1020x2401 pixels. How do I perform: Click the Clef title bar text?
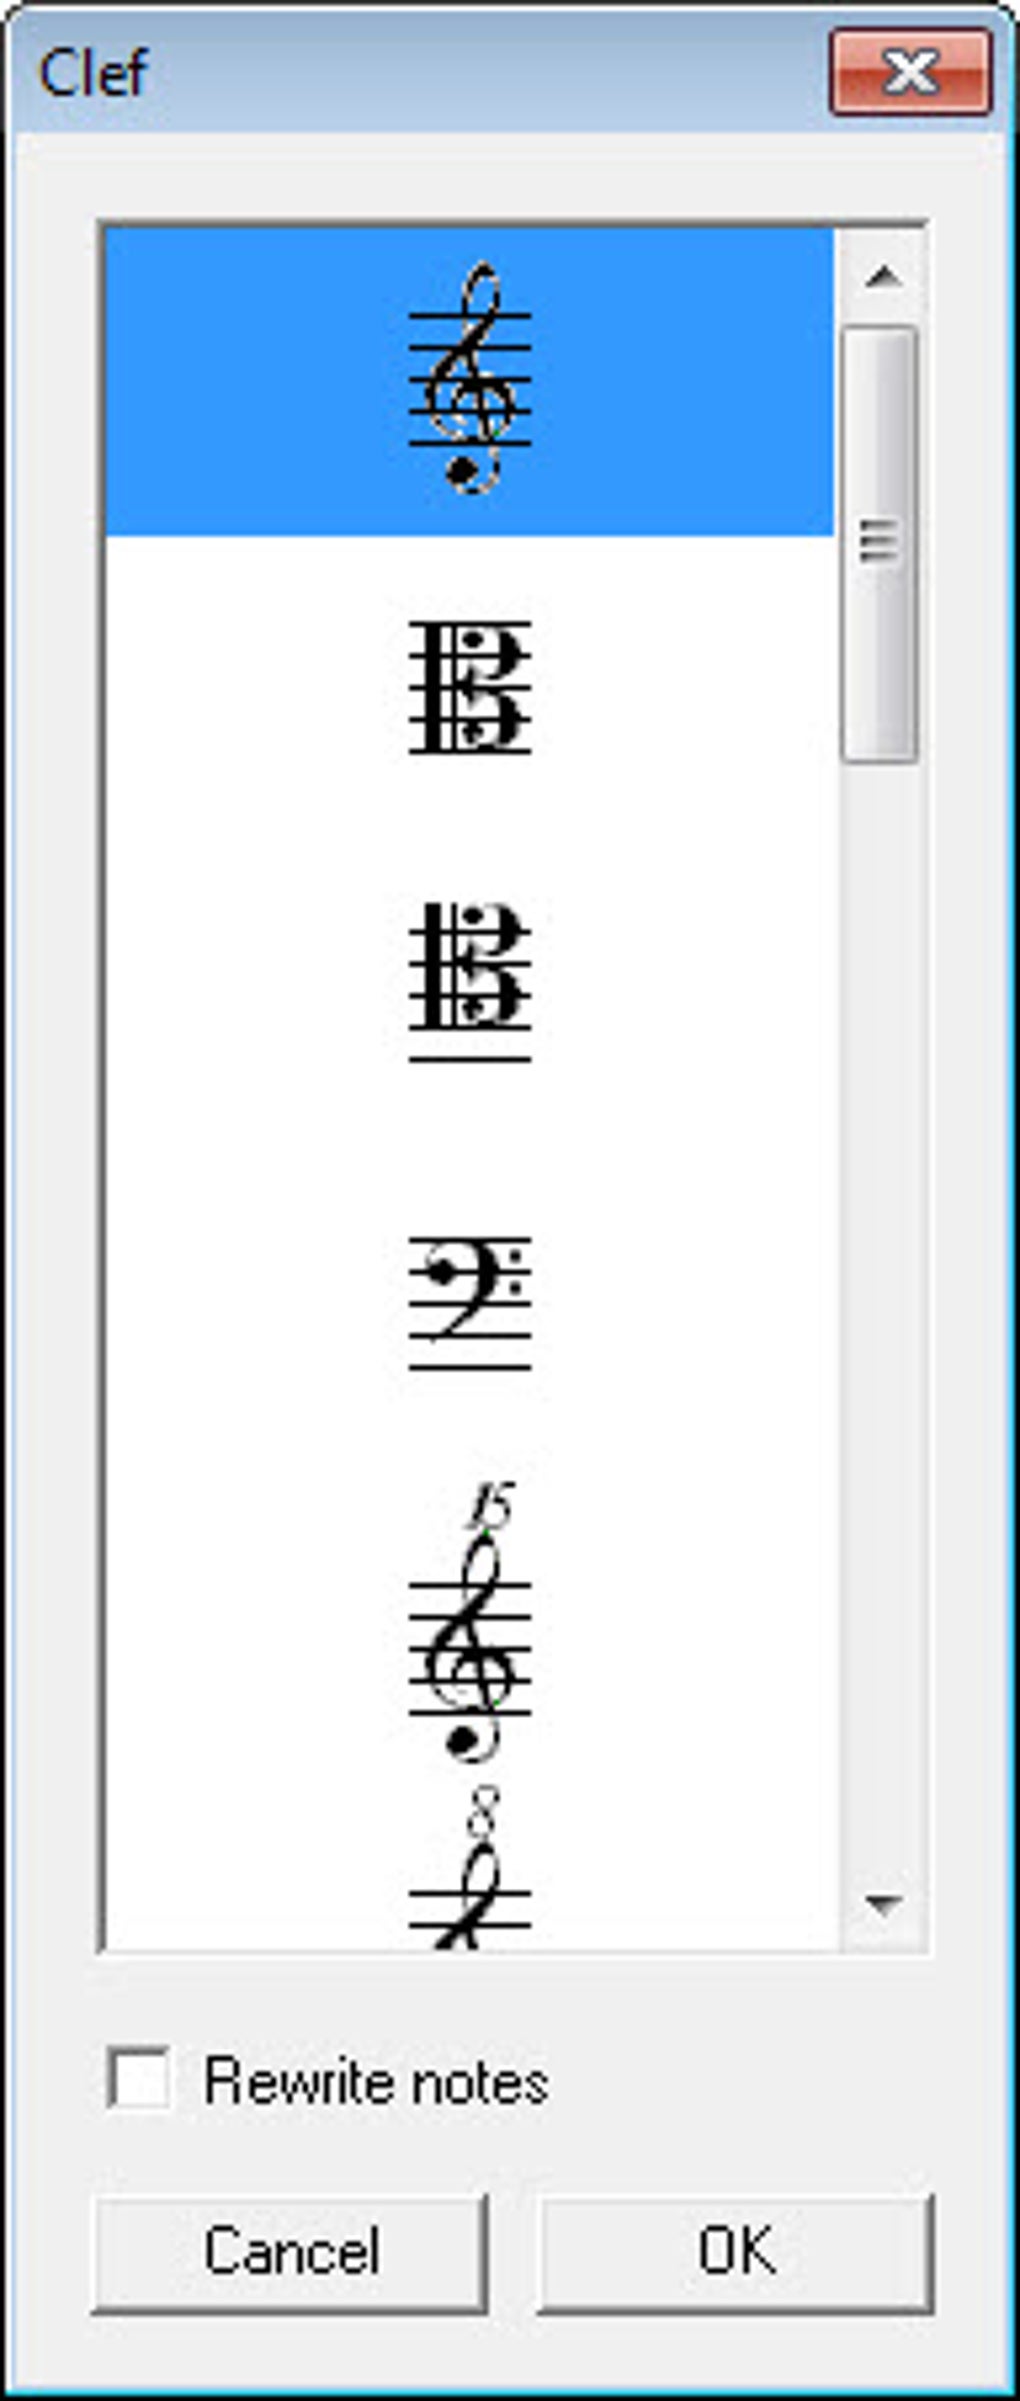tap(93, 72)
